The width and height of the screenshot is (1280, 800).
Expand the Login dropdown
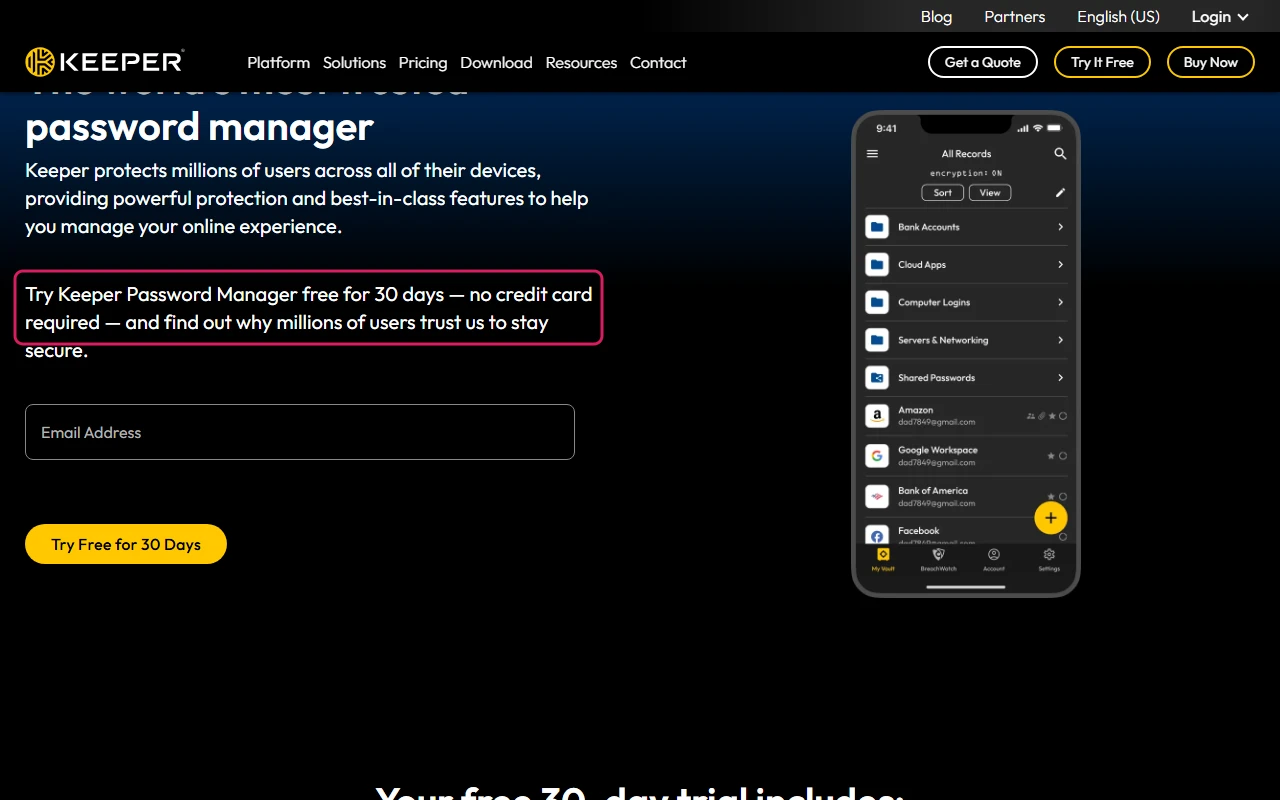(x=1220, y=16)
